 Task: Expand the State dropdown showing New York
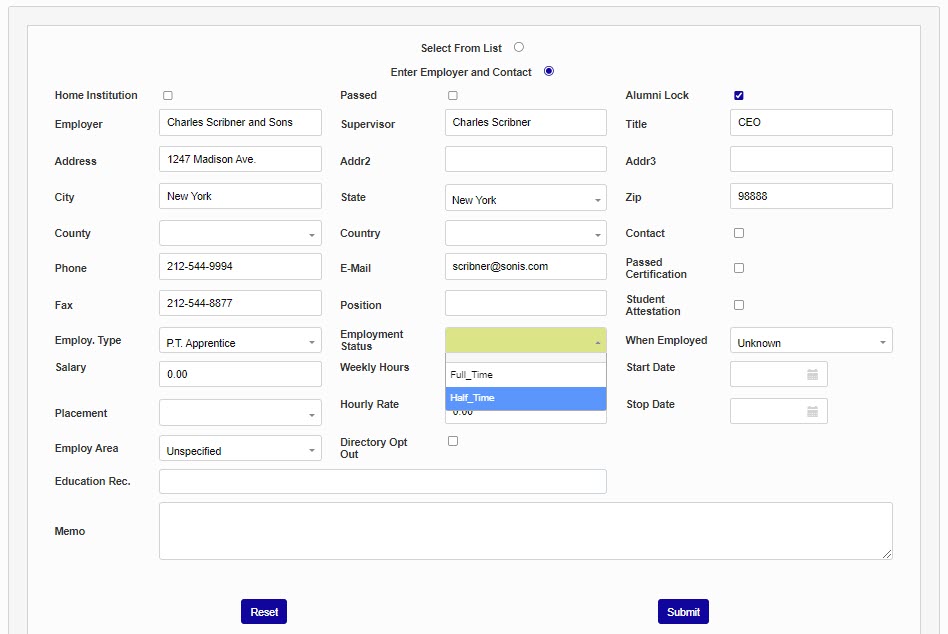[x=525, y=199]
